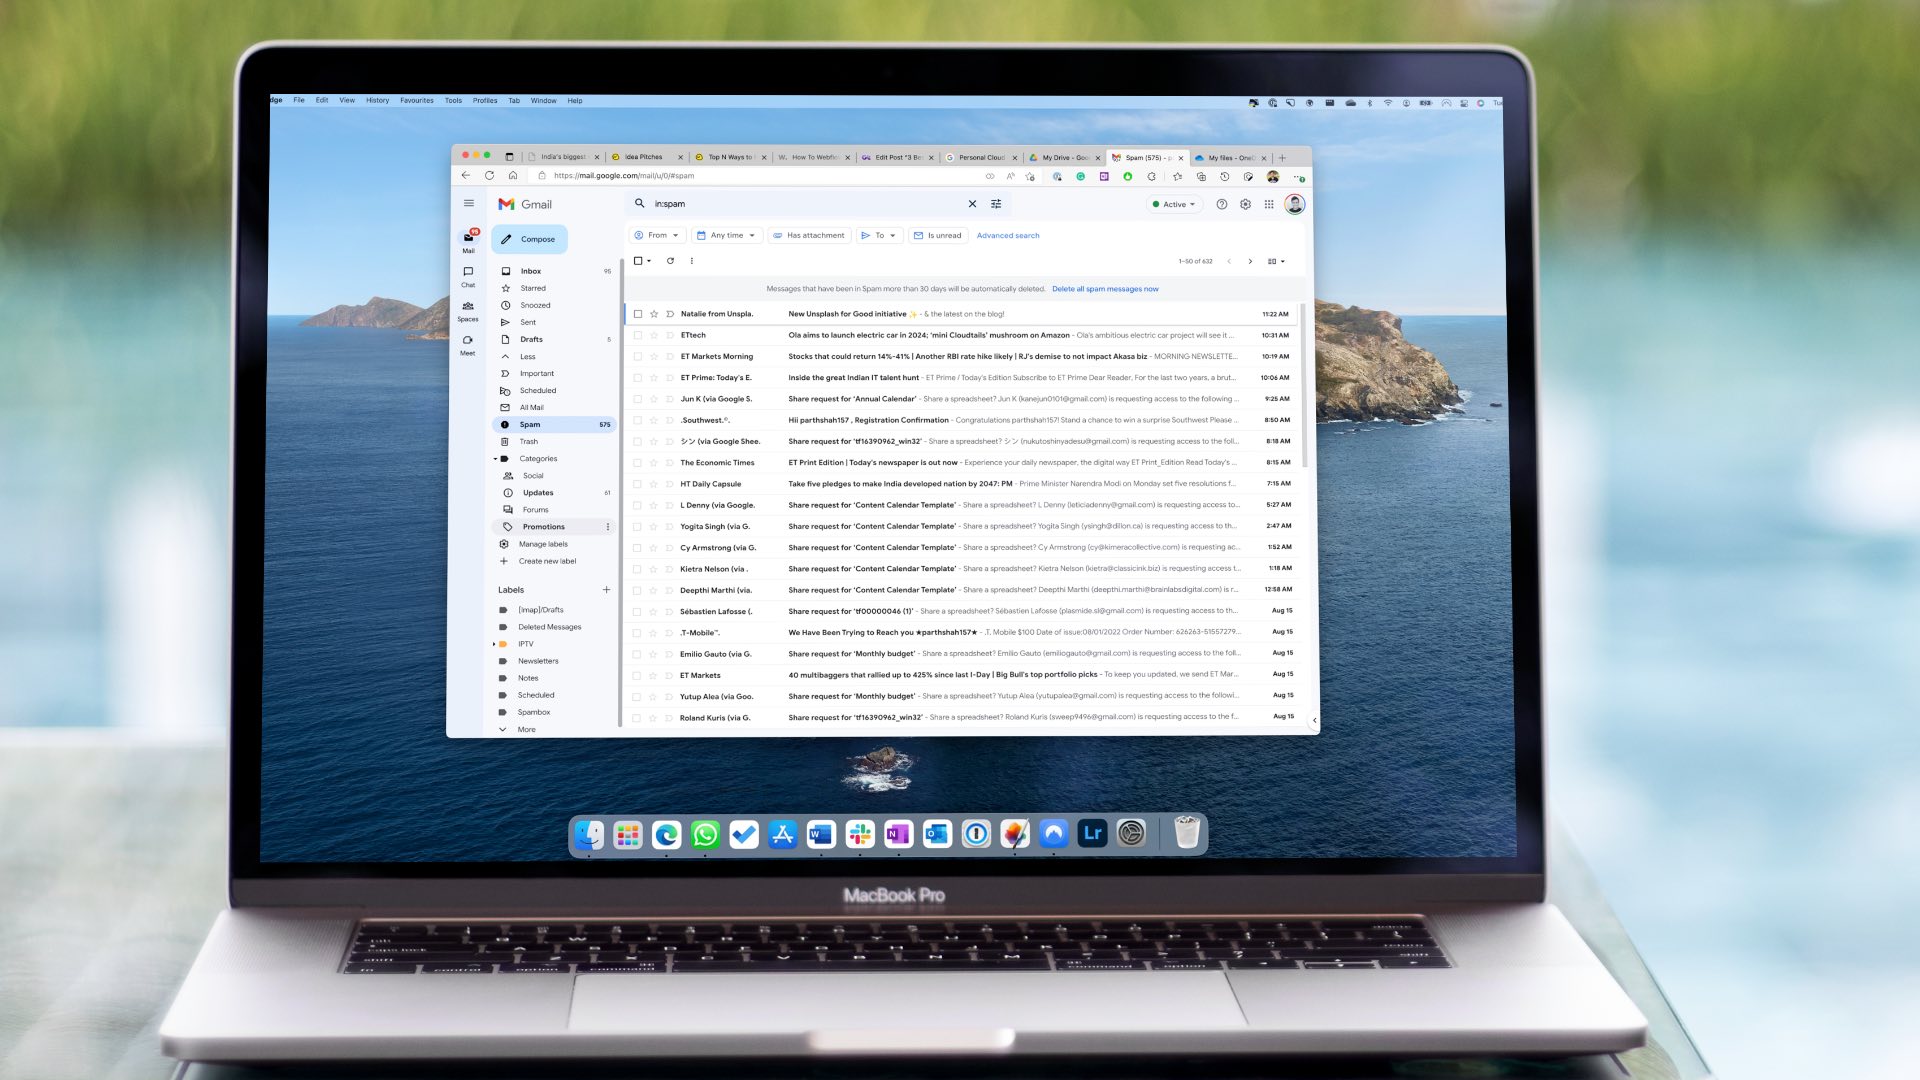Viewport: 1920px width, 1080px height.
Task: Tick checkbox for The Economic Times email
Action: 638,463
